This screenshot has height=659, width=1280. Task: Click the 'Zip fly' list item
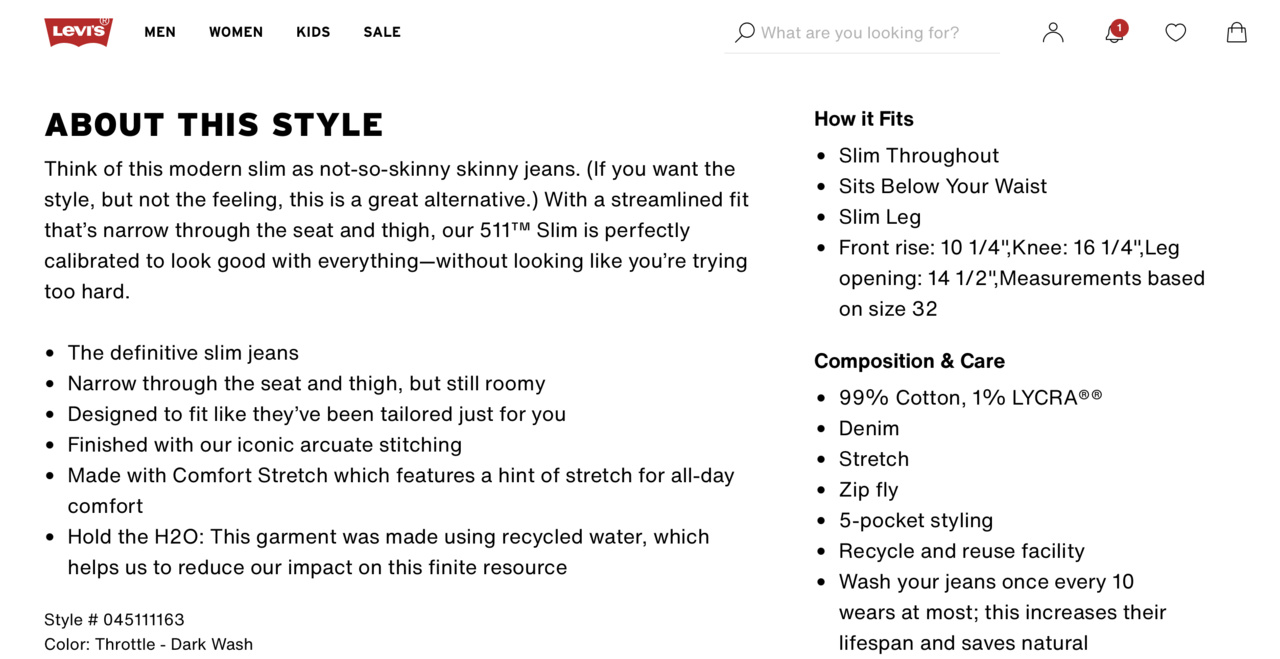(868, 490)
